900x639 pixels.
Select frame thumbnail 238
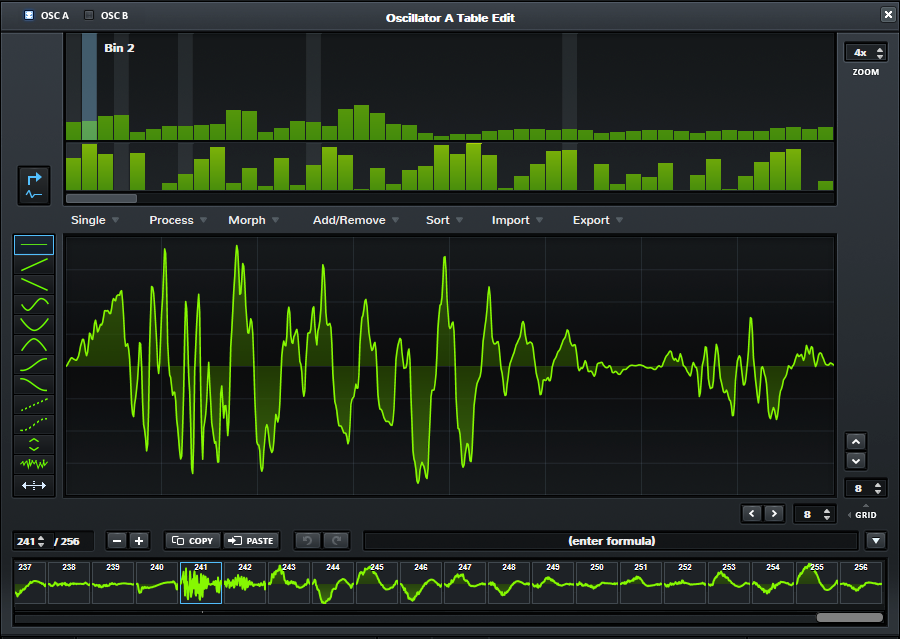coord(69,582)
